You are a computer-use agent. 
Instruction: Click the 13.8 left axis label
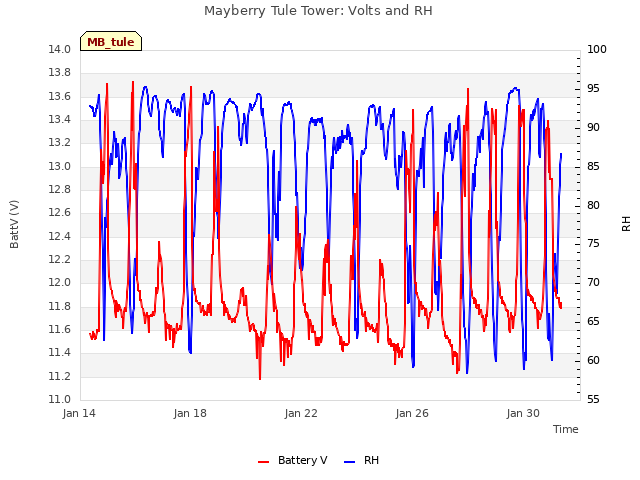coord(60,73)
